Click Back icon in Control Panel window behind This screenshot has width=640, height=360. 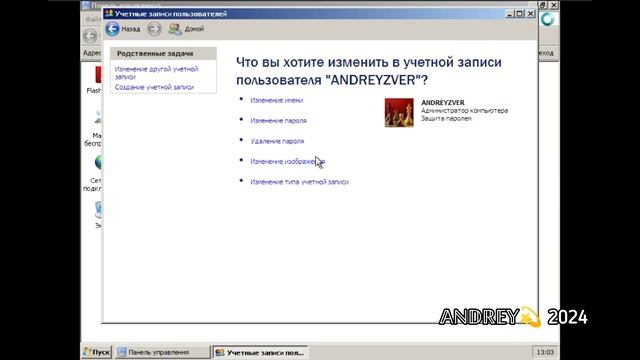[x=90, y=36]
